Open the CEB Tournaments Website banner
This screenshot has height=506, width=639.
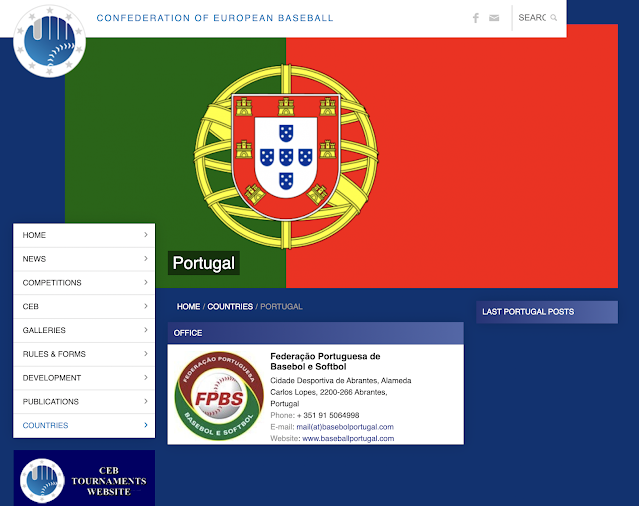(84, 478)
